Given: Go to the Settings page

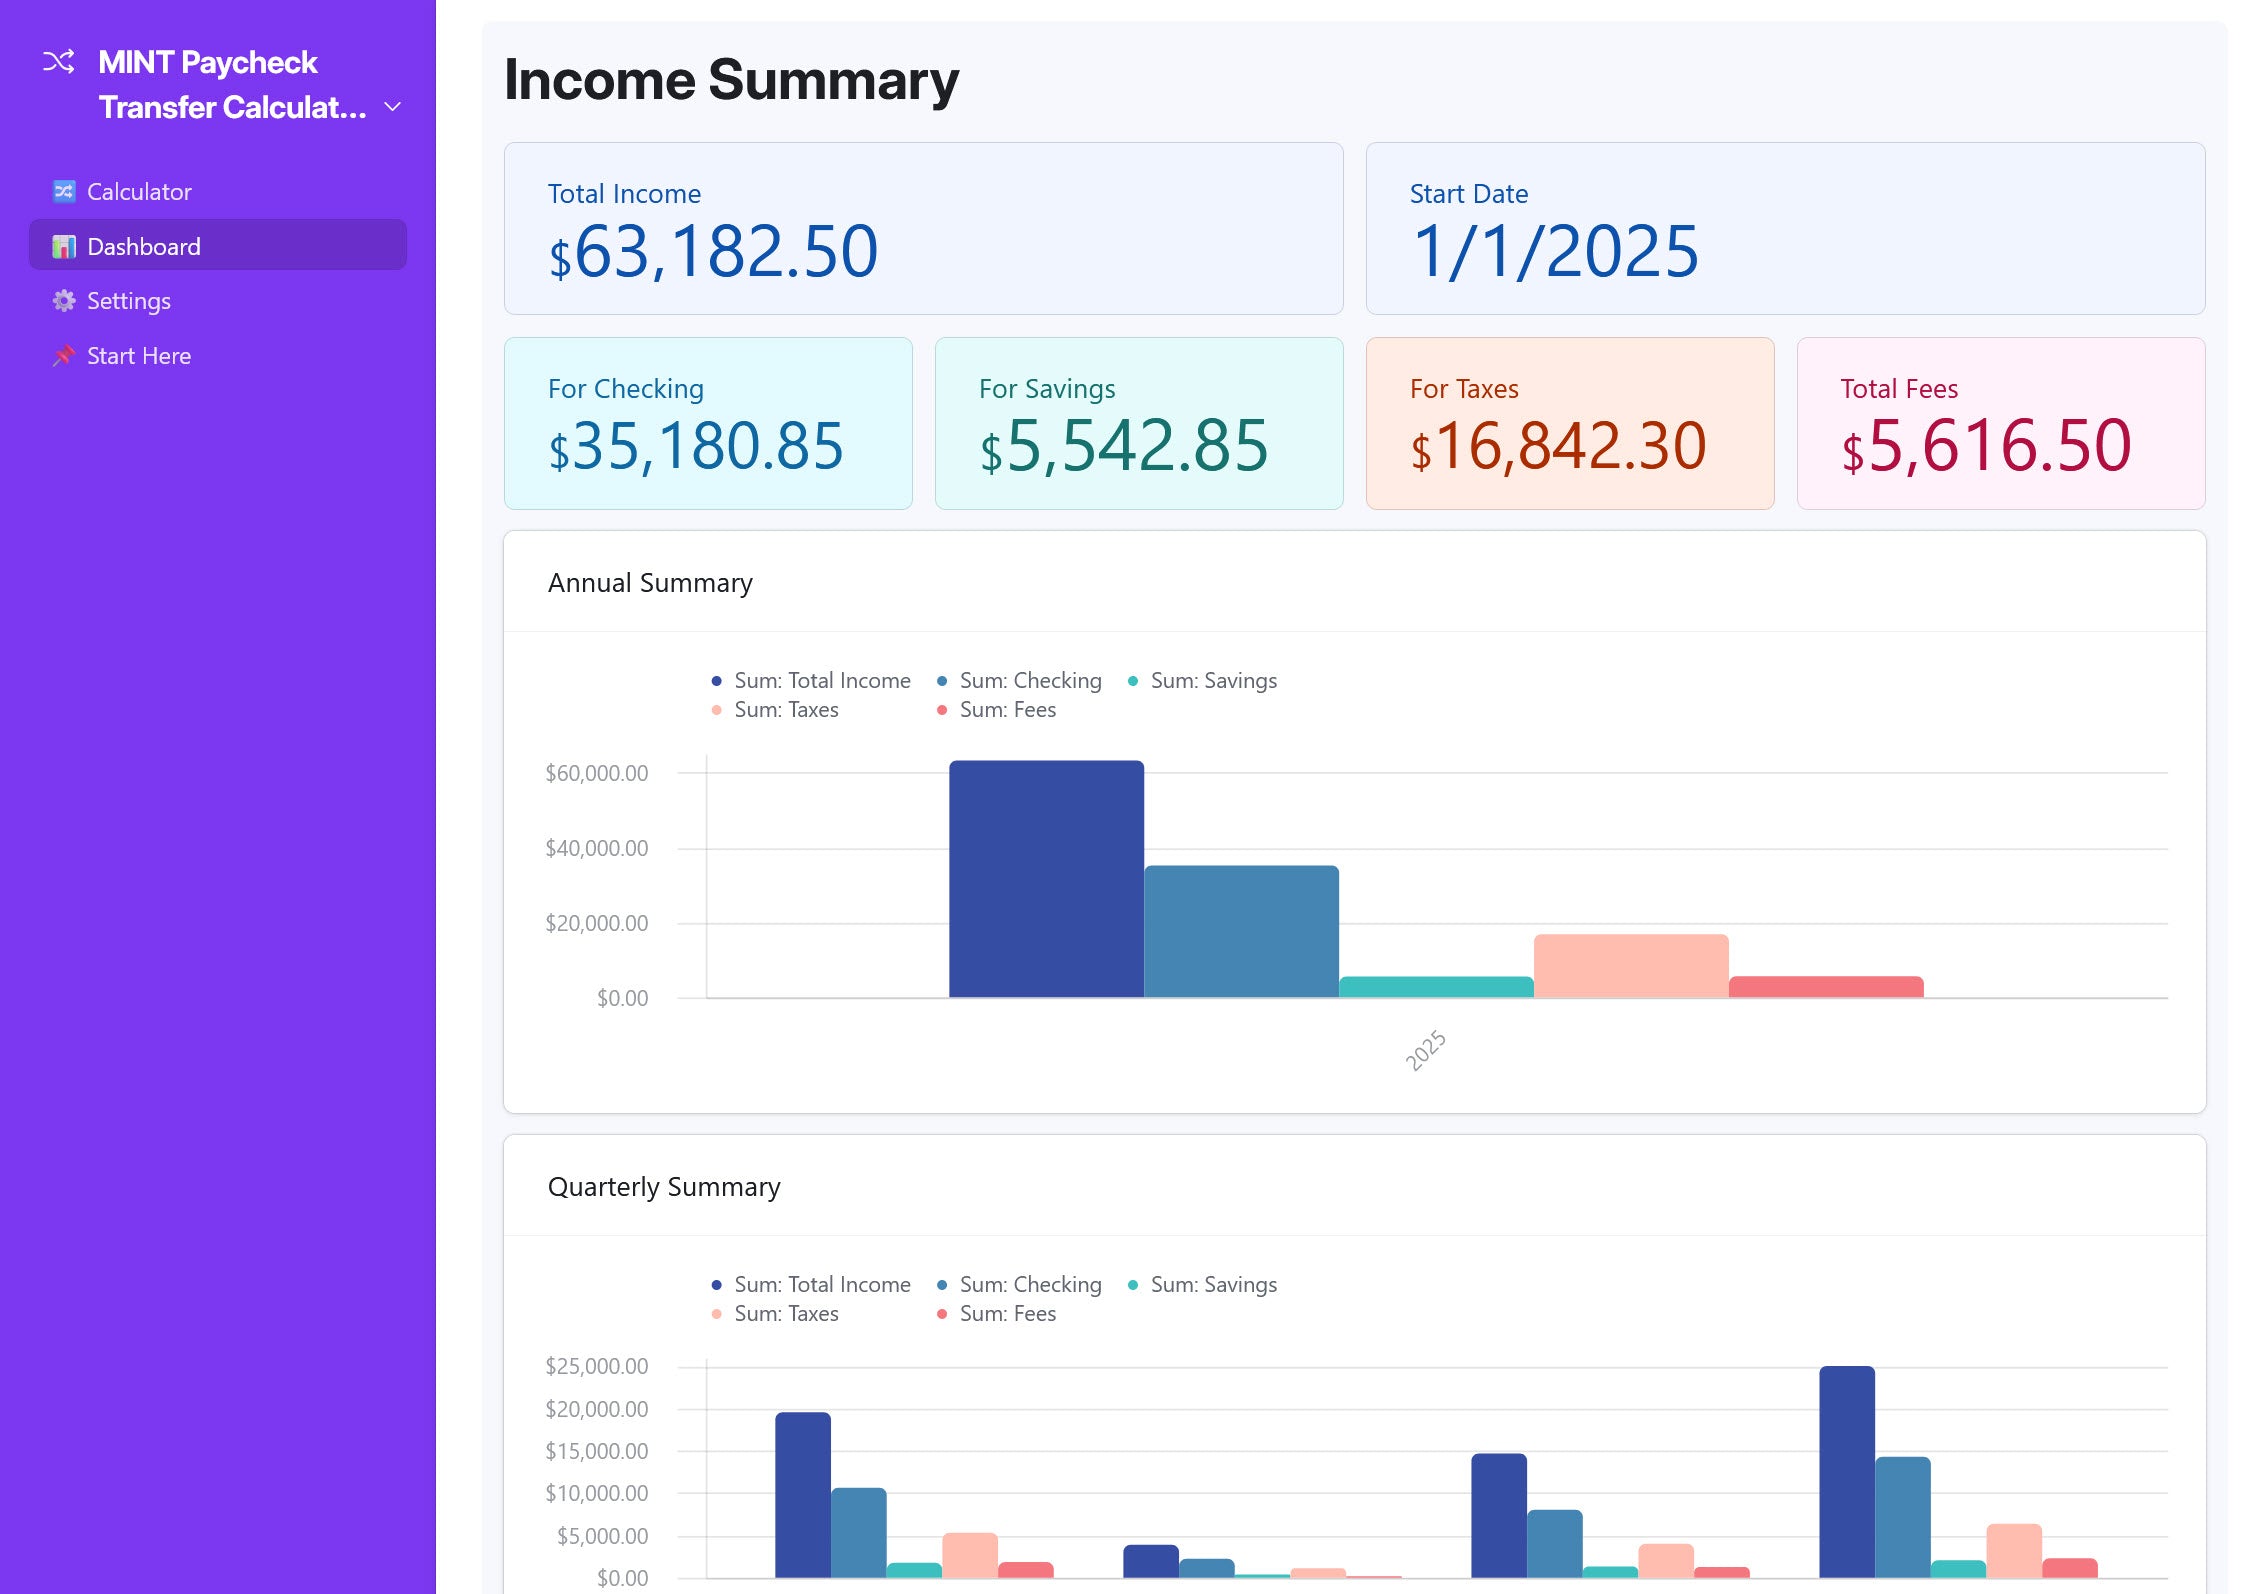Looking at the screenshot, I should tap(128, 301).
